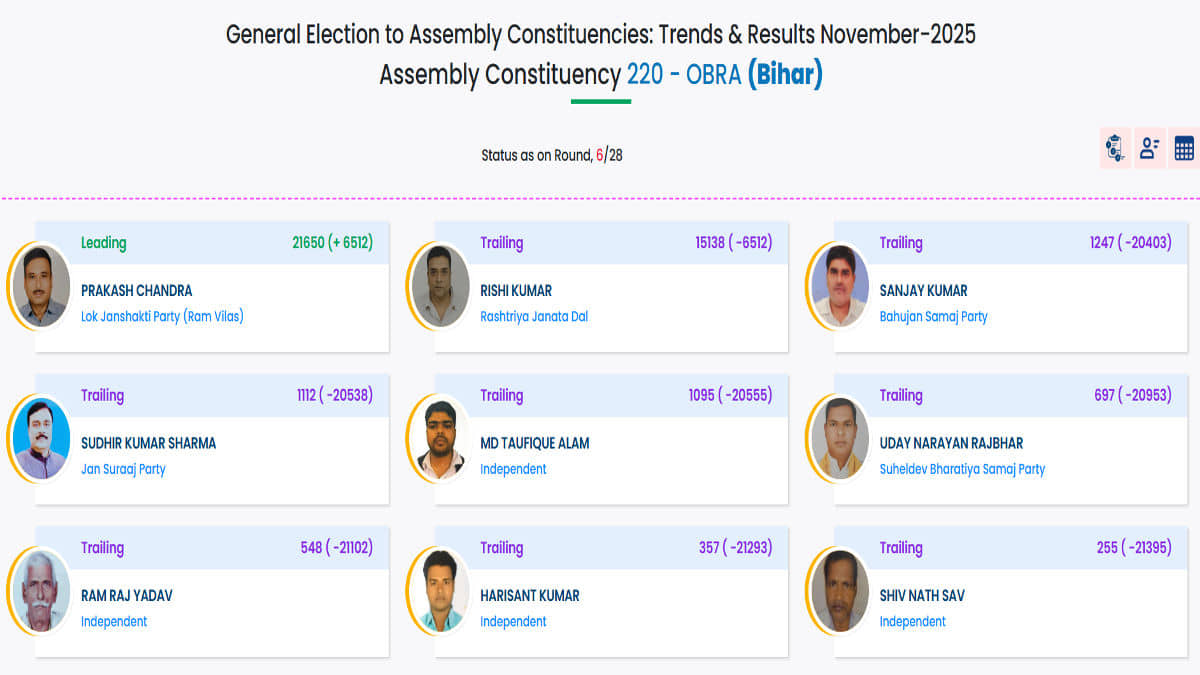Click the Jan Suraaj Party label
1200x675 pixels.
pyautogui.click(x=123, y=469)
